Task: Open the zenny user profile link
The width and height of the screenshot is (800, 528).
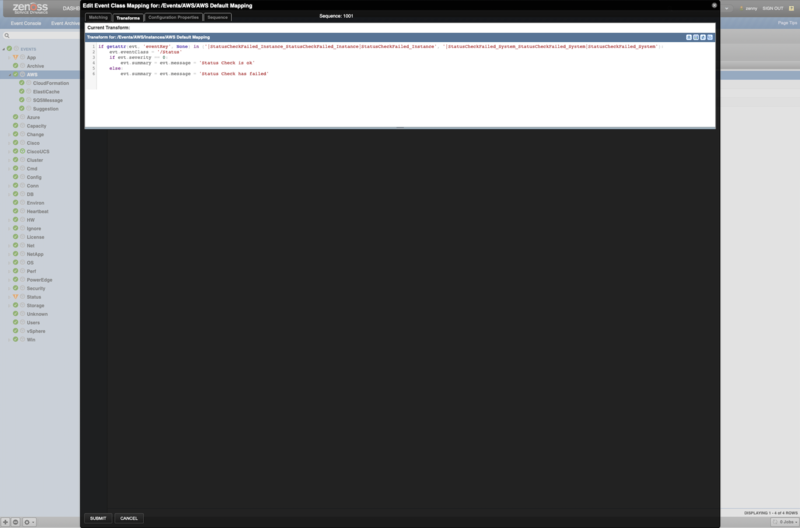Action: pyautogui.click(x=751, y=8)
